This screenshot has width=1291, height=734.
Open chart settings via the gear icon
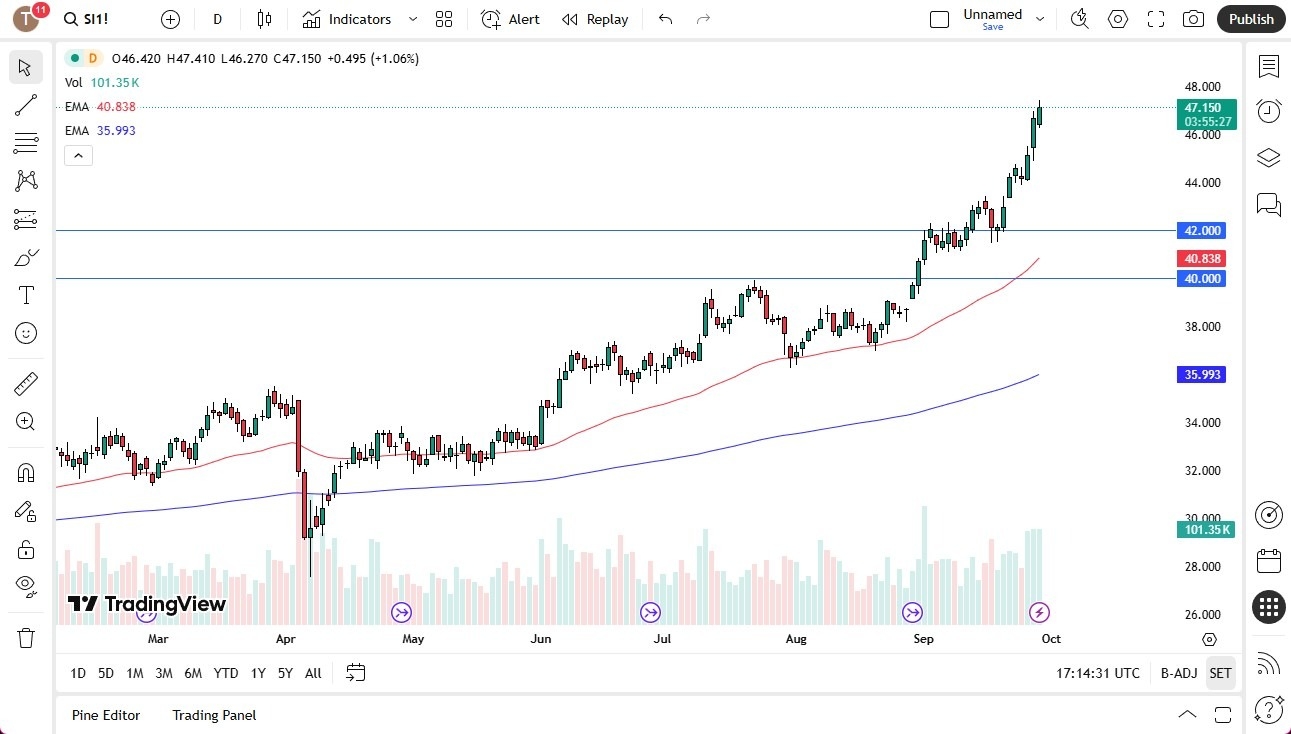pos(1117,18)
